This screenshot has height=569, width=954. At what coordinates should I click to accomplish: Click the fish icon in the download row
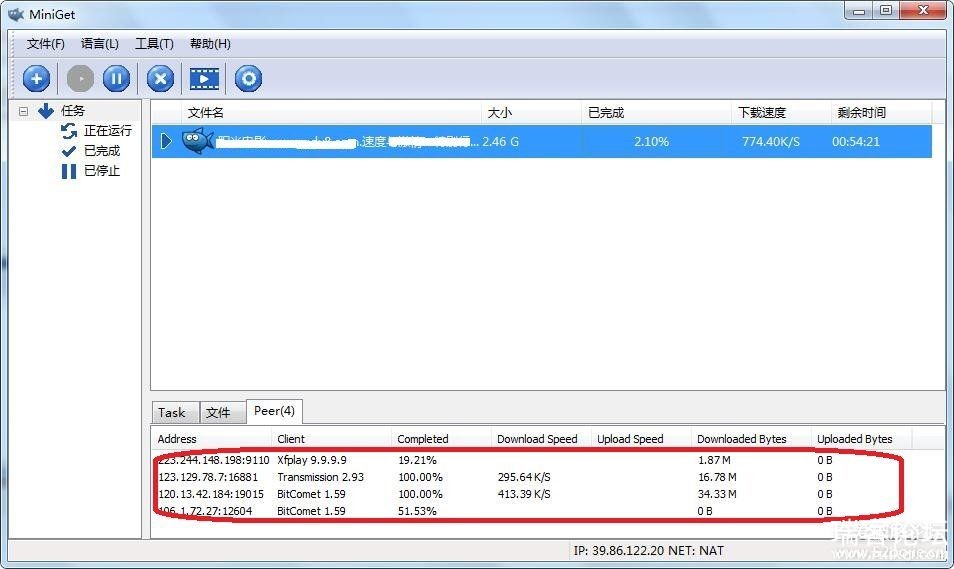point(198,141)
